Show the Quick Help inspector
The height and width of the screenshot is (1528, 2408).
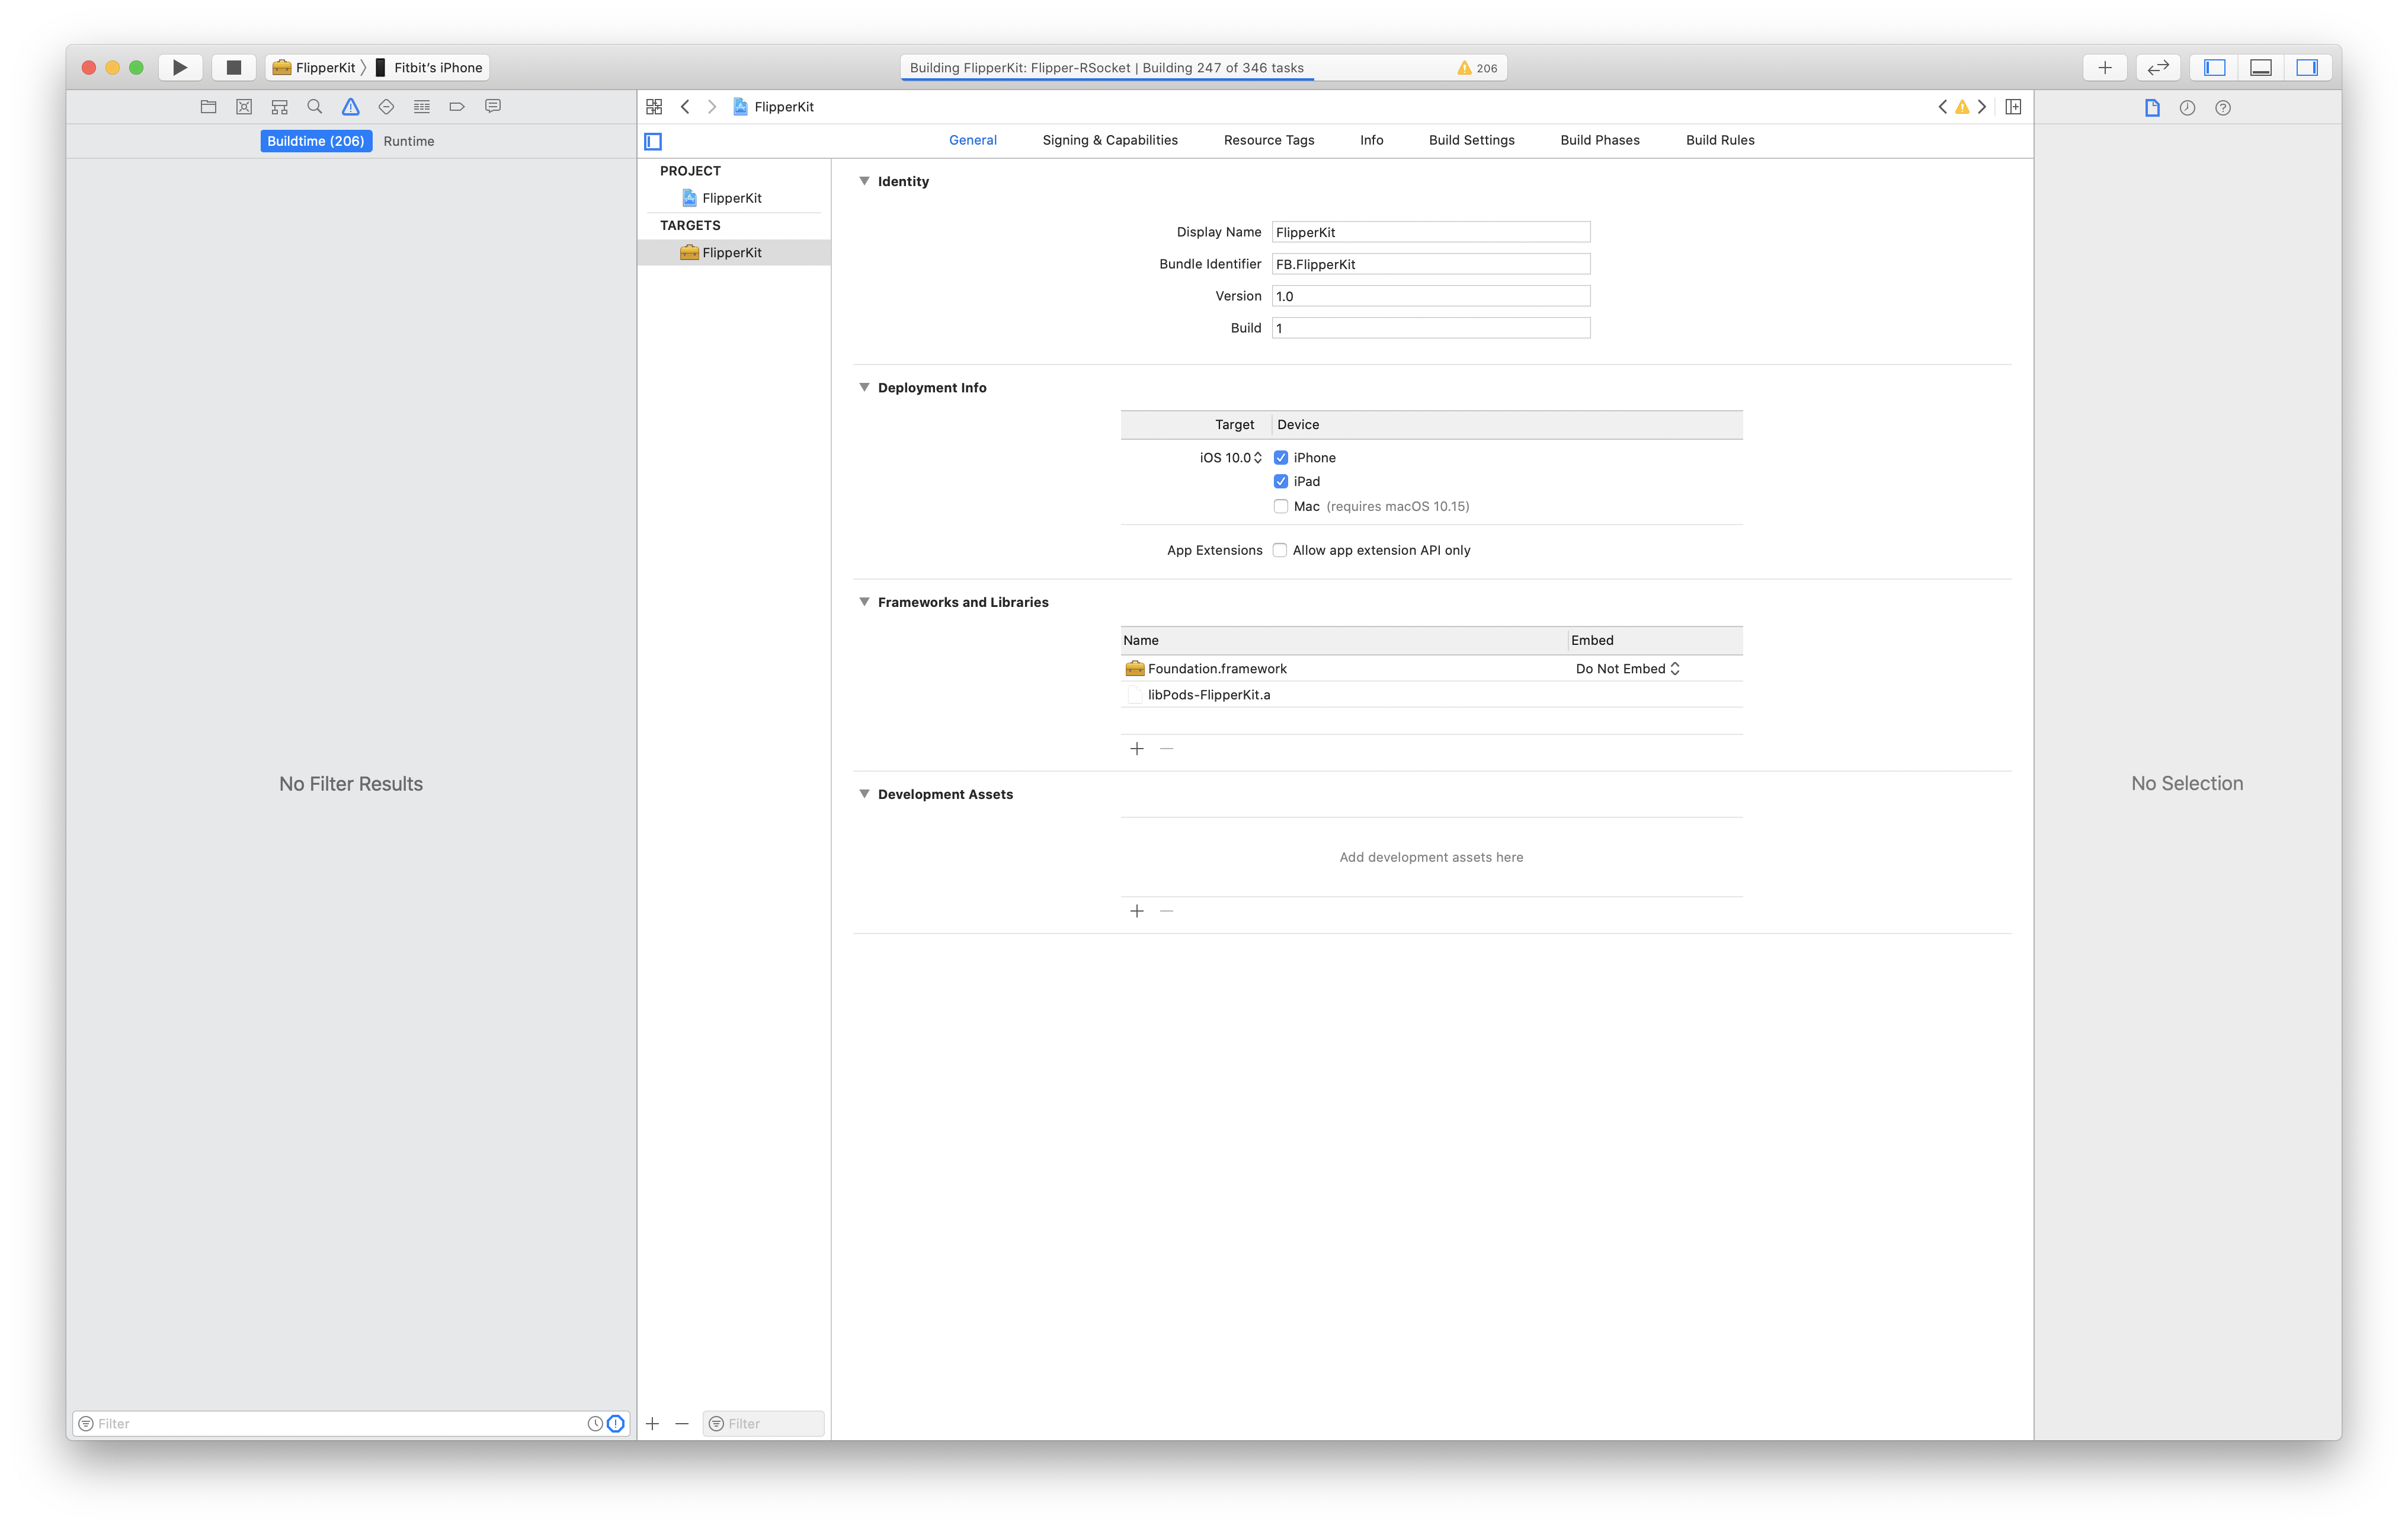point(2222,108)
